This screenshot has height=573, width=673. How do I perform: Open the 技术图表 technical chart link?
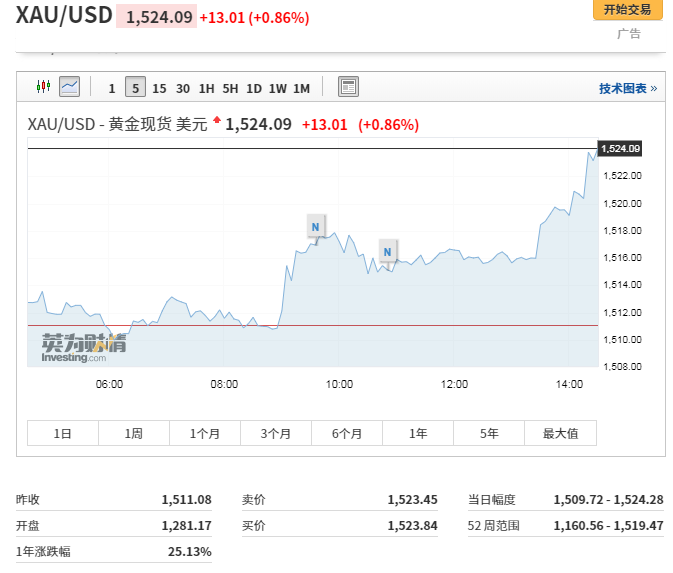click(x=623, y=88)
